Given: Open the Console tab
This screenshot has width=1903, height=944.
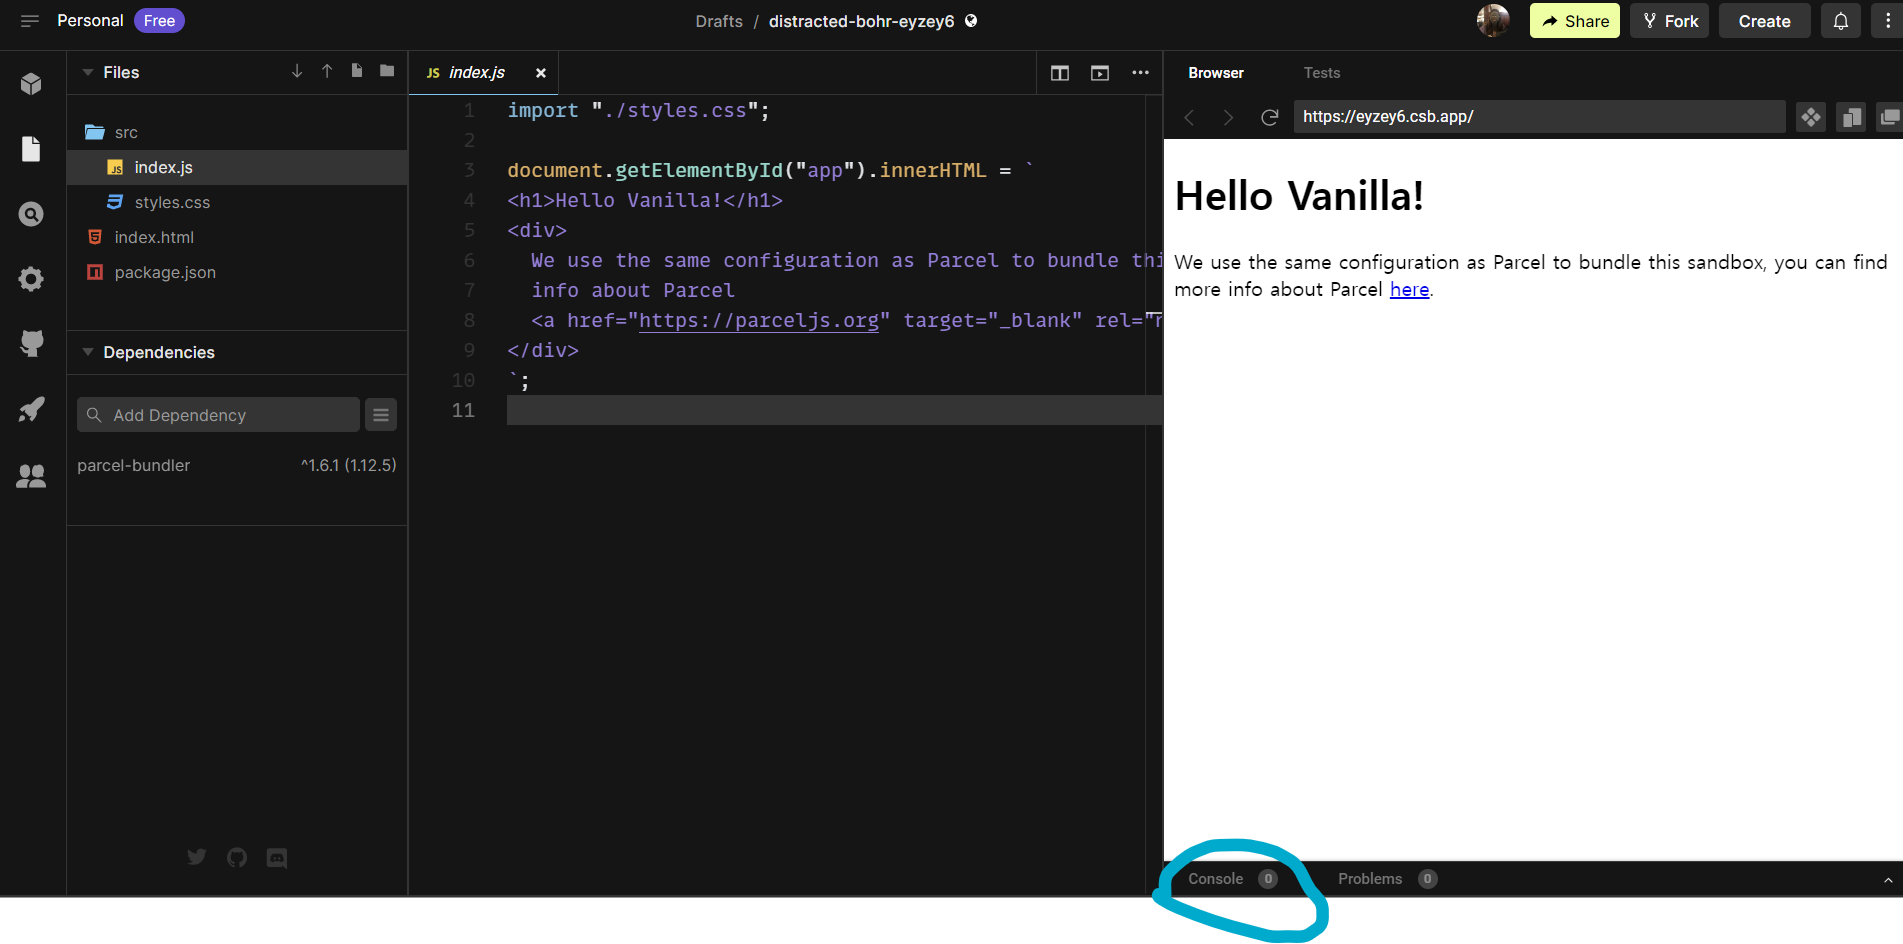Looking at the screenshot, I should click(x=1215, y=879).
